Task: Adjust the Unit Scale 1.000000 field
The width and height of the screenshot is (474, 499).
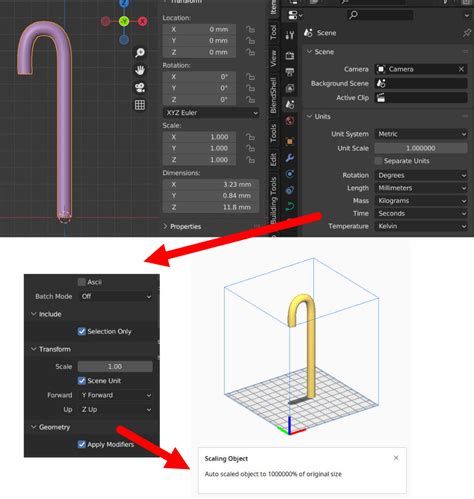Action: point(421,148)
